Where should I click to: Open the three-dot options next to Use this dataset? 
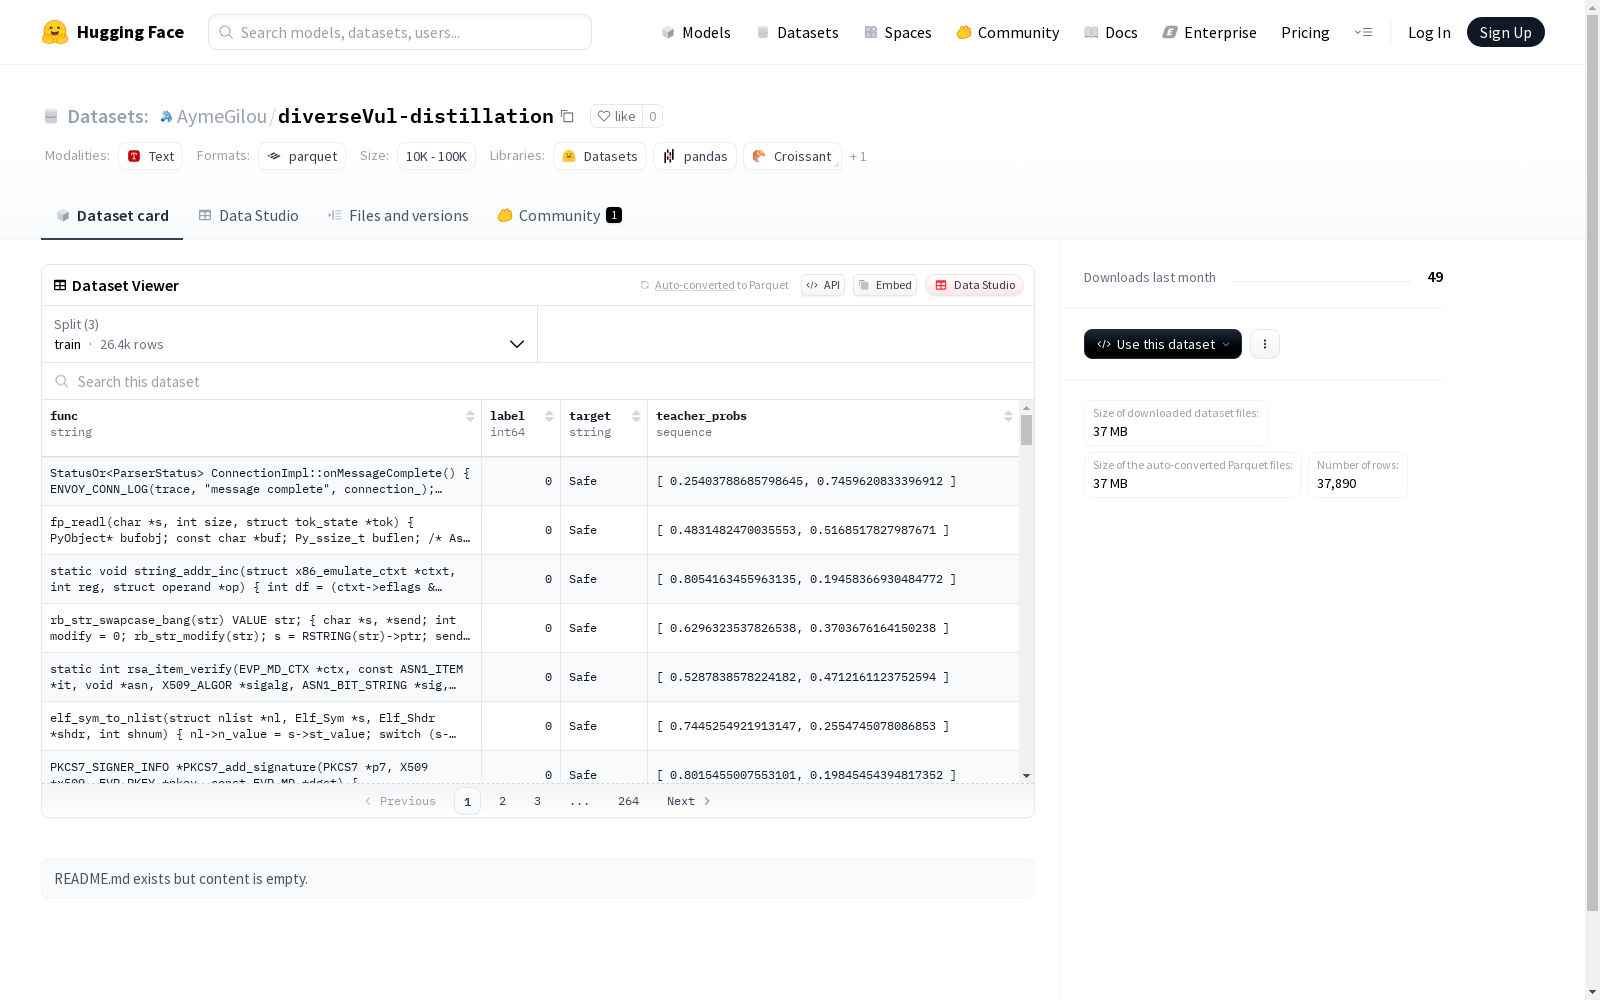[1265, 344]
